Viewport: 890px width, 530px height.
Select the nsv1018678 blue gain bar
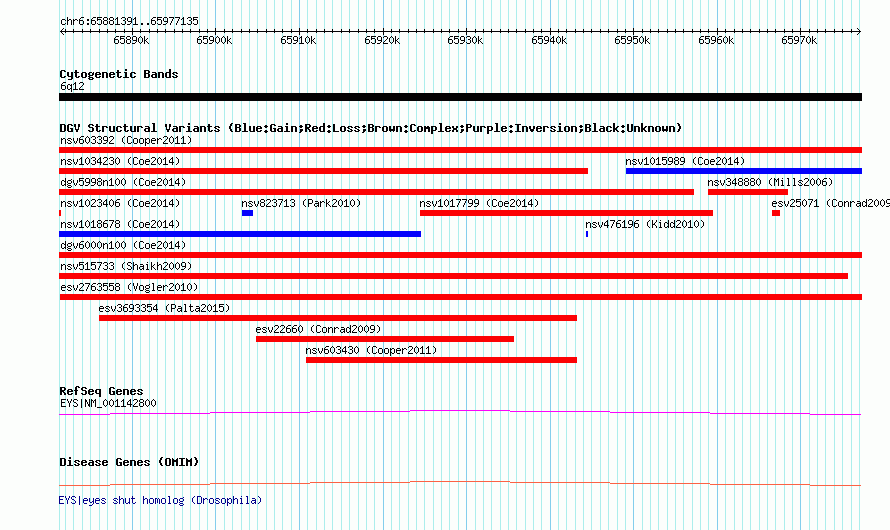pos(240,234)
